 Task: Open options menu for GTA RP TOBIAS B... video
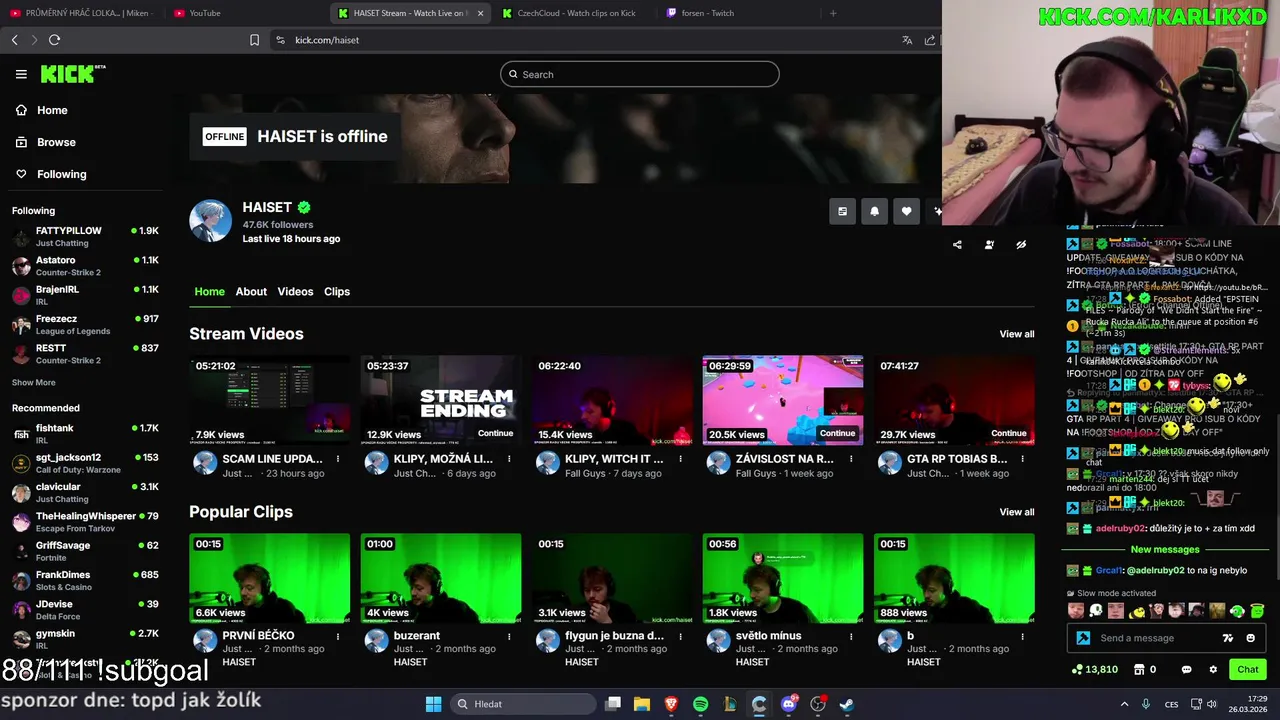click(x=1022, y=459)
